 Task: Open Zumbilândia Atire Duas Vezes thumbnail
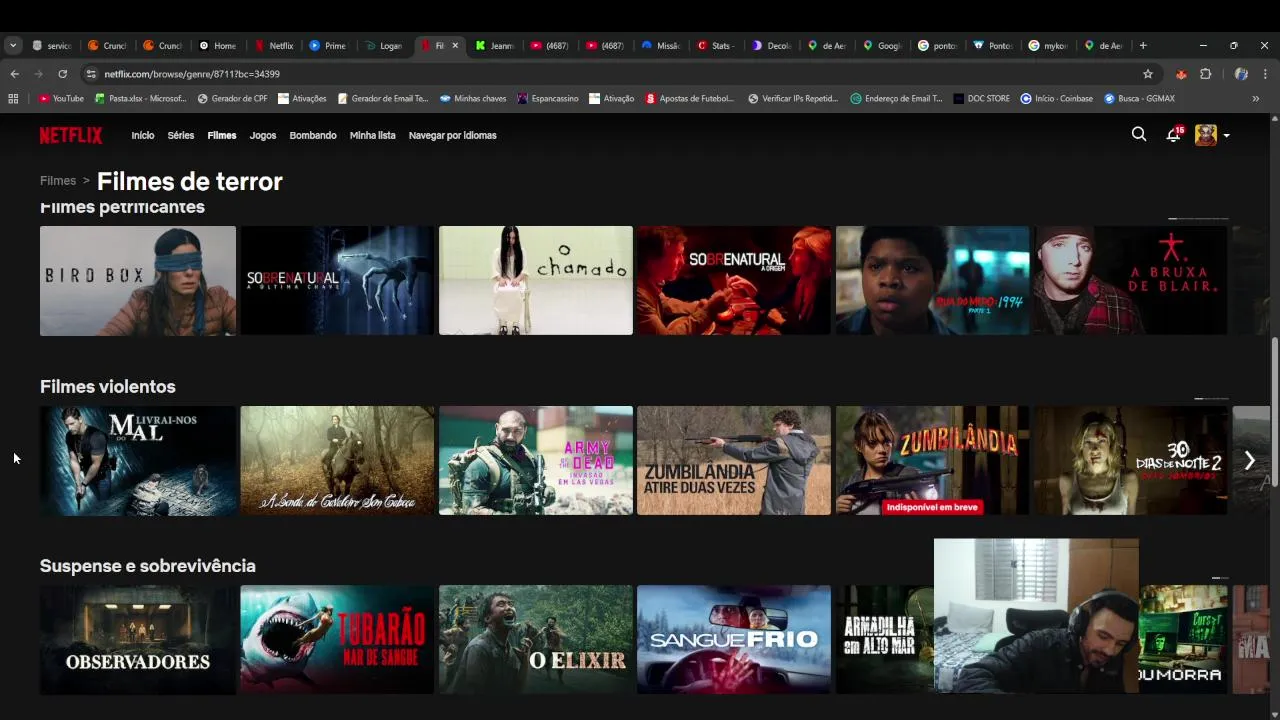pos(734,460)
